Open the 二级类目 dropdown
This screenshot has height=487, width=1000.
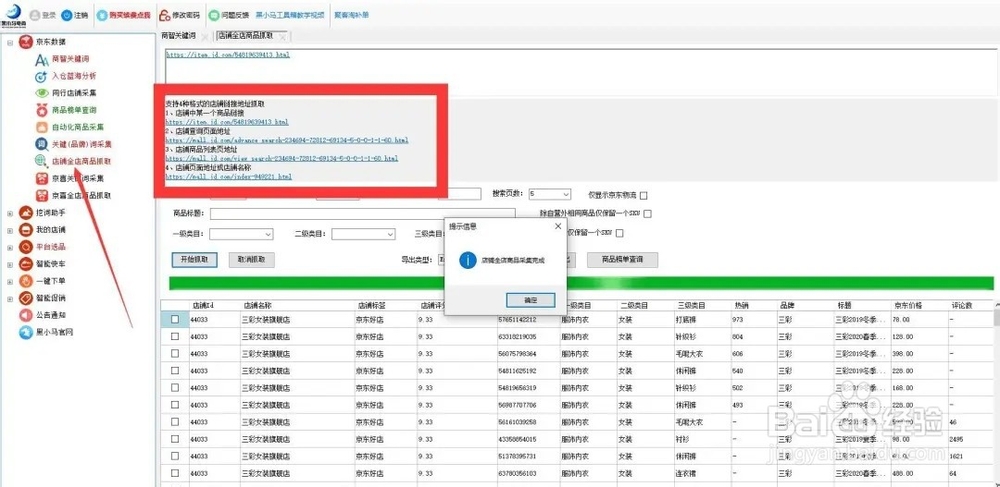point(363,234)
